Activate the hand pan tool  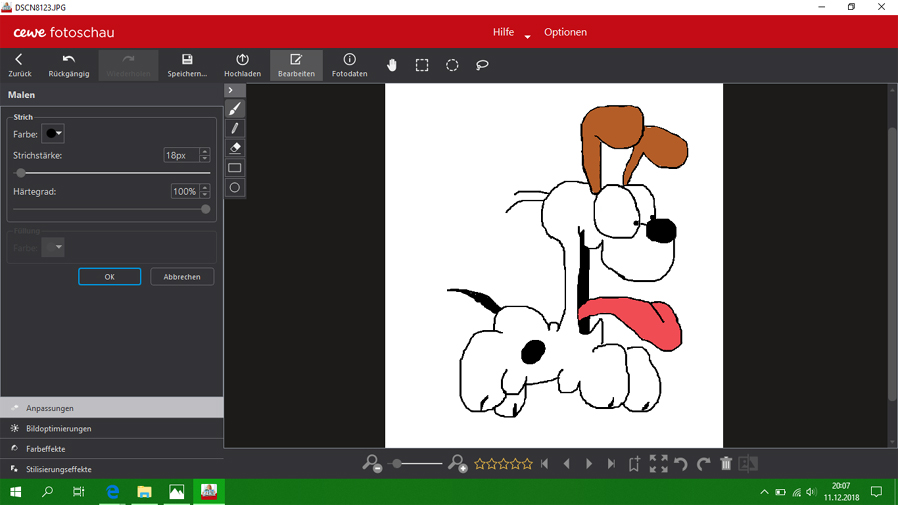pyautogui.click(x=392, y=65)
